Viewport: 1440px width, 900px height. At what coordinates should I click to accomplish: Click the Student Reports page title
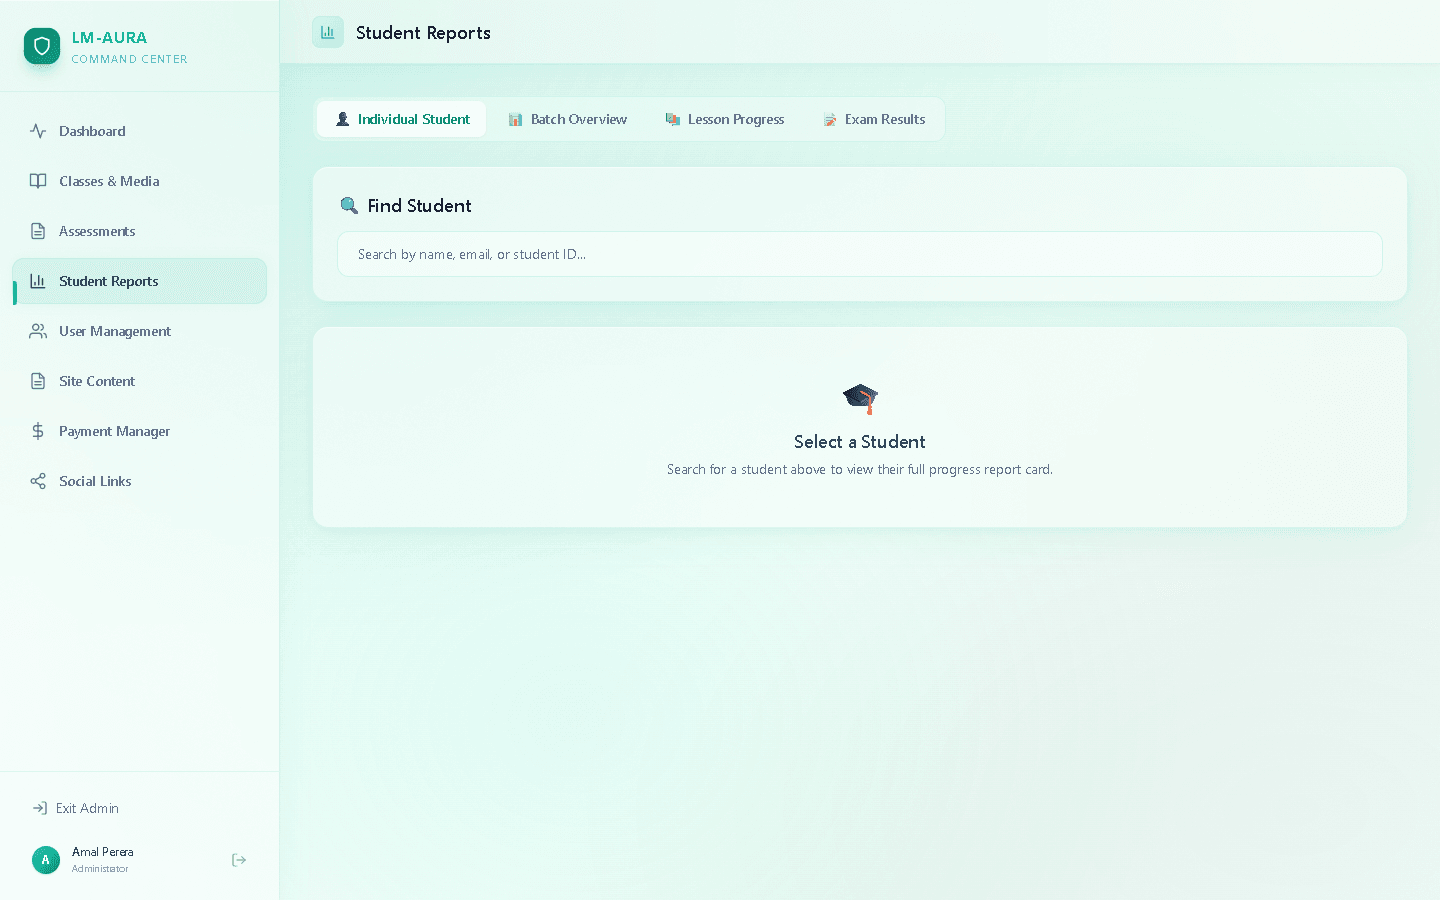point(423,33)
